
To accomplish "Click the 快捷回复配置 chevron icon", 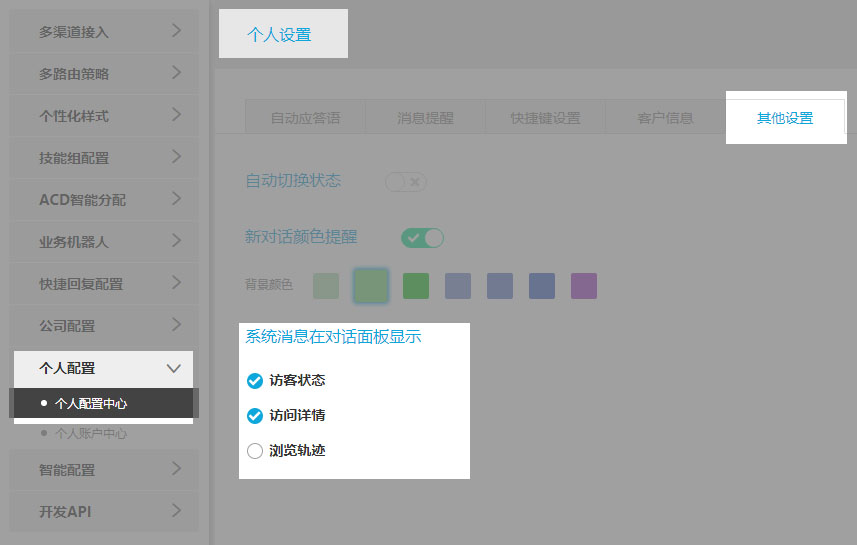I will coord(176,283).
